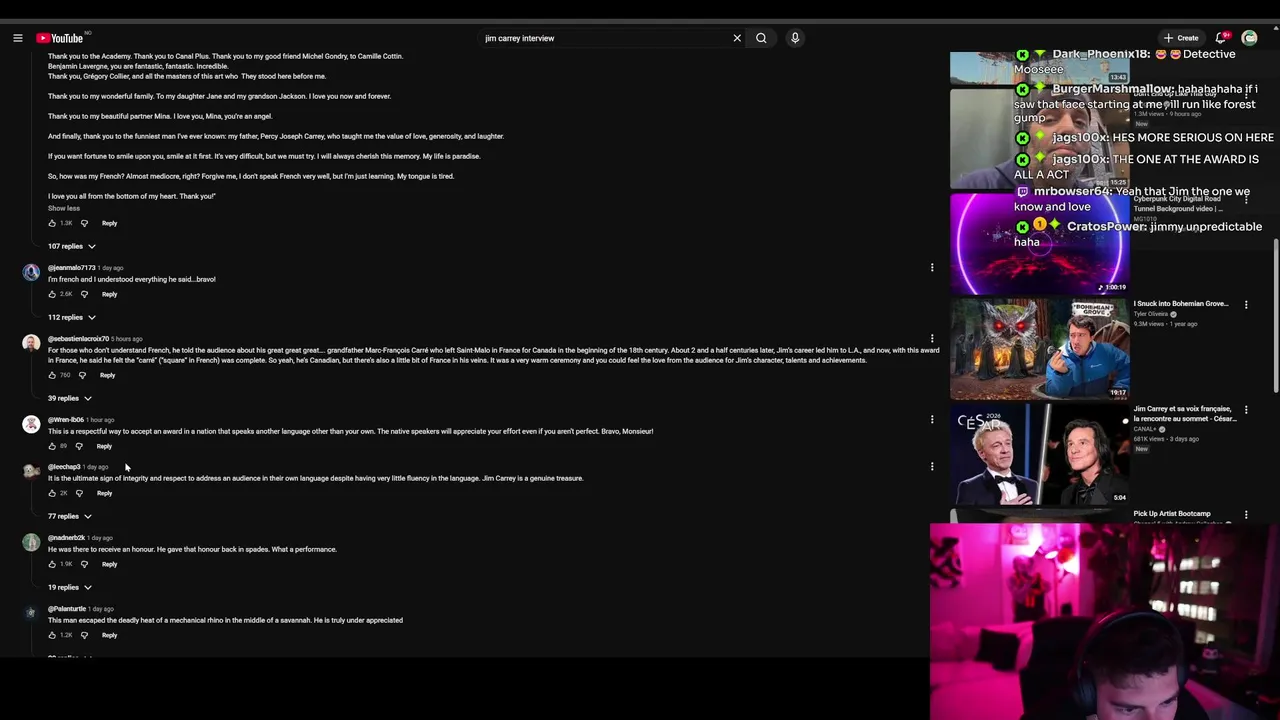Open the account avatar menu
Image resolution: width=1280 pixels, height=720 pixels.
point(1249,38)
